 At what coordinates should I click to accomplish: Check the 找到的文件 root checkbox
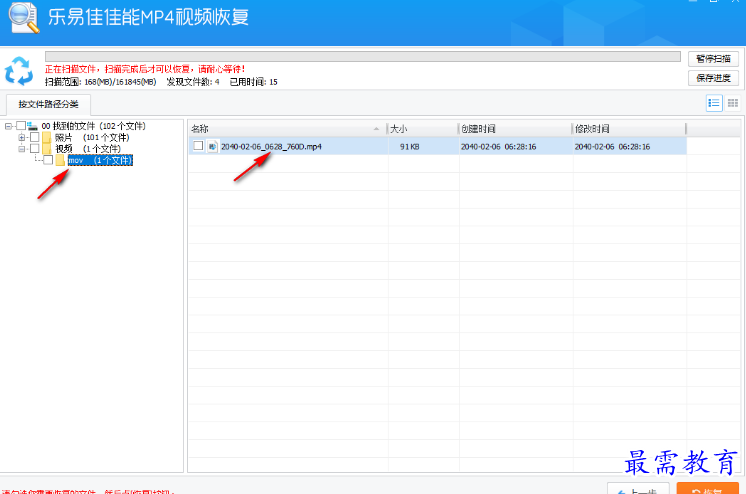coord(21,126)
